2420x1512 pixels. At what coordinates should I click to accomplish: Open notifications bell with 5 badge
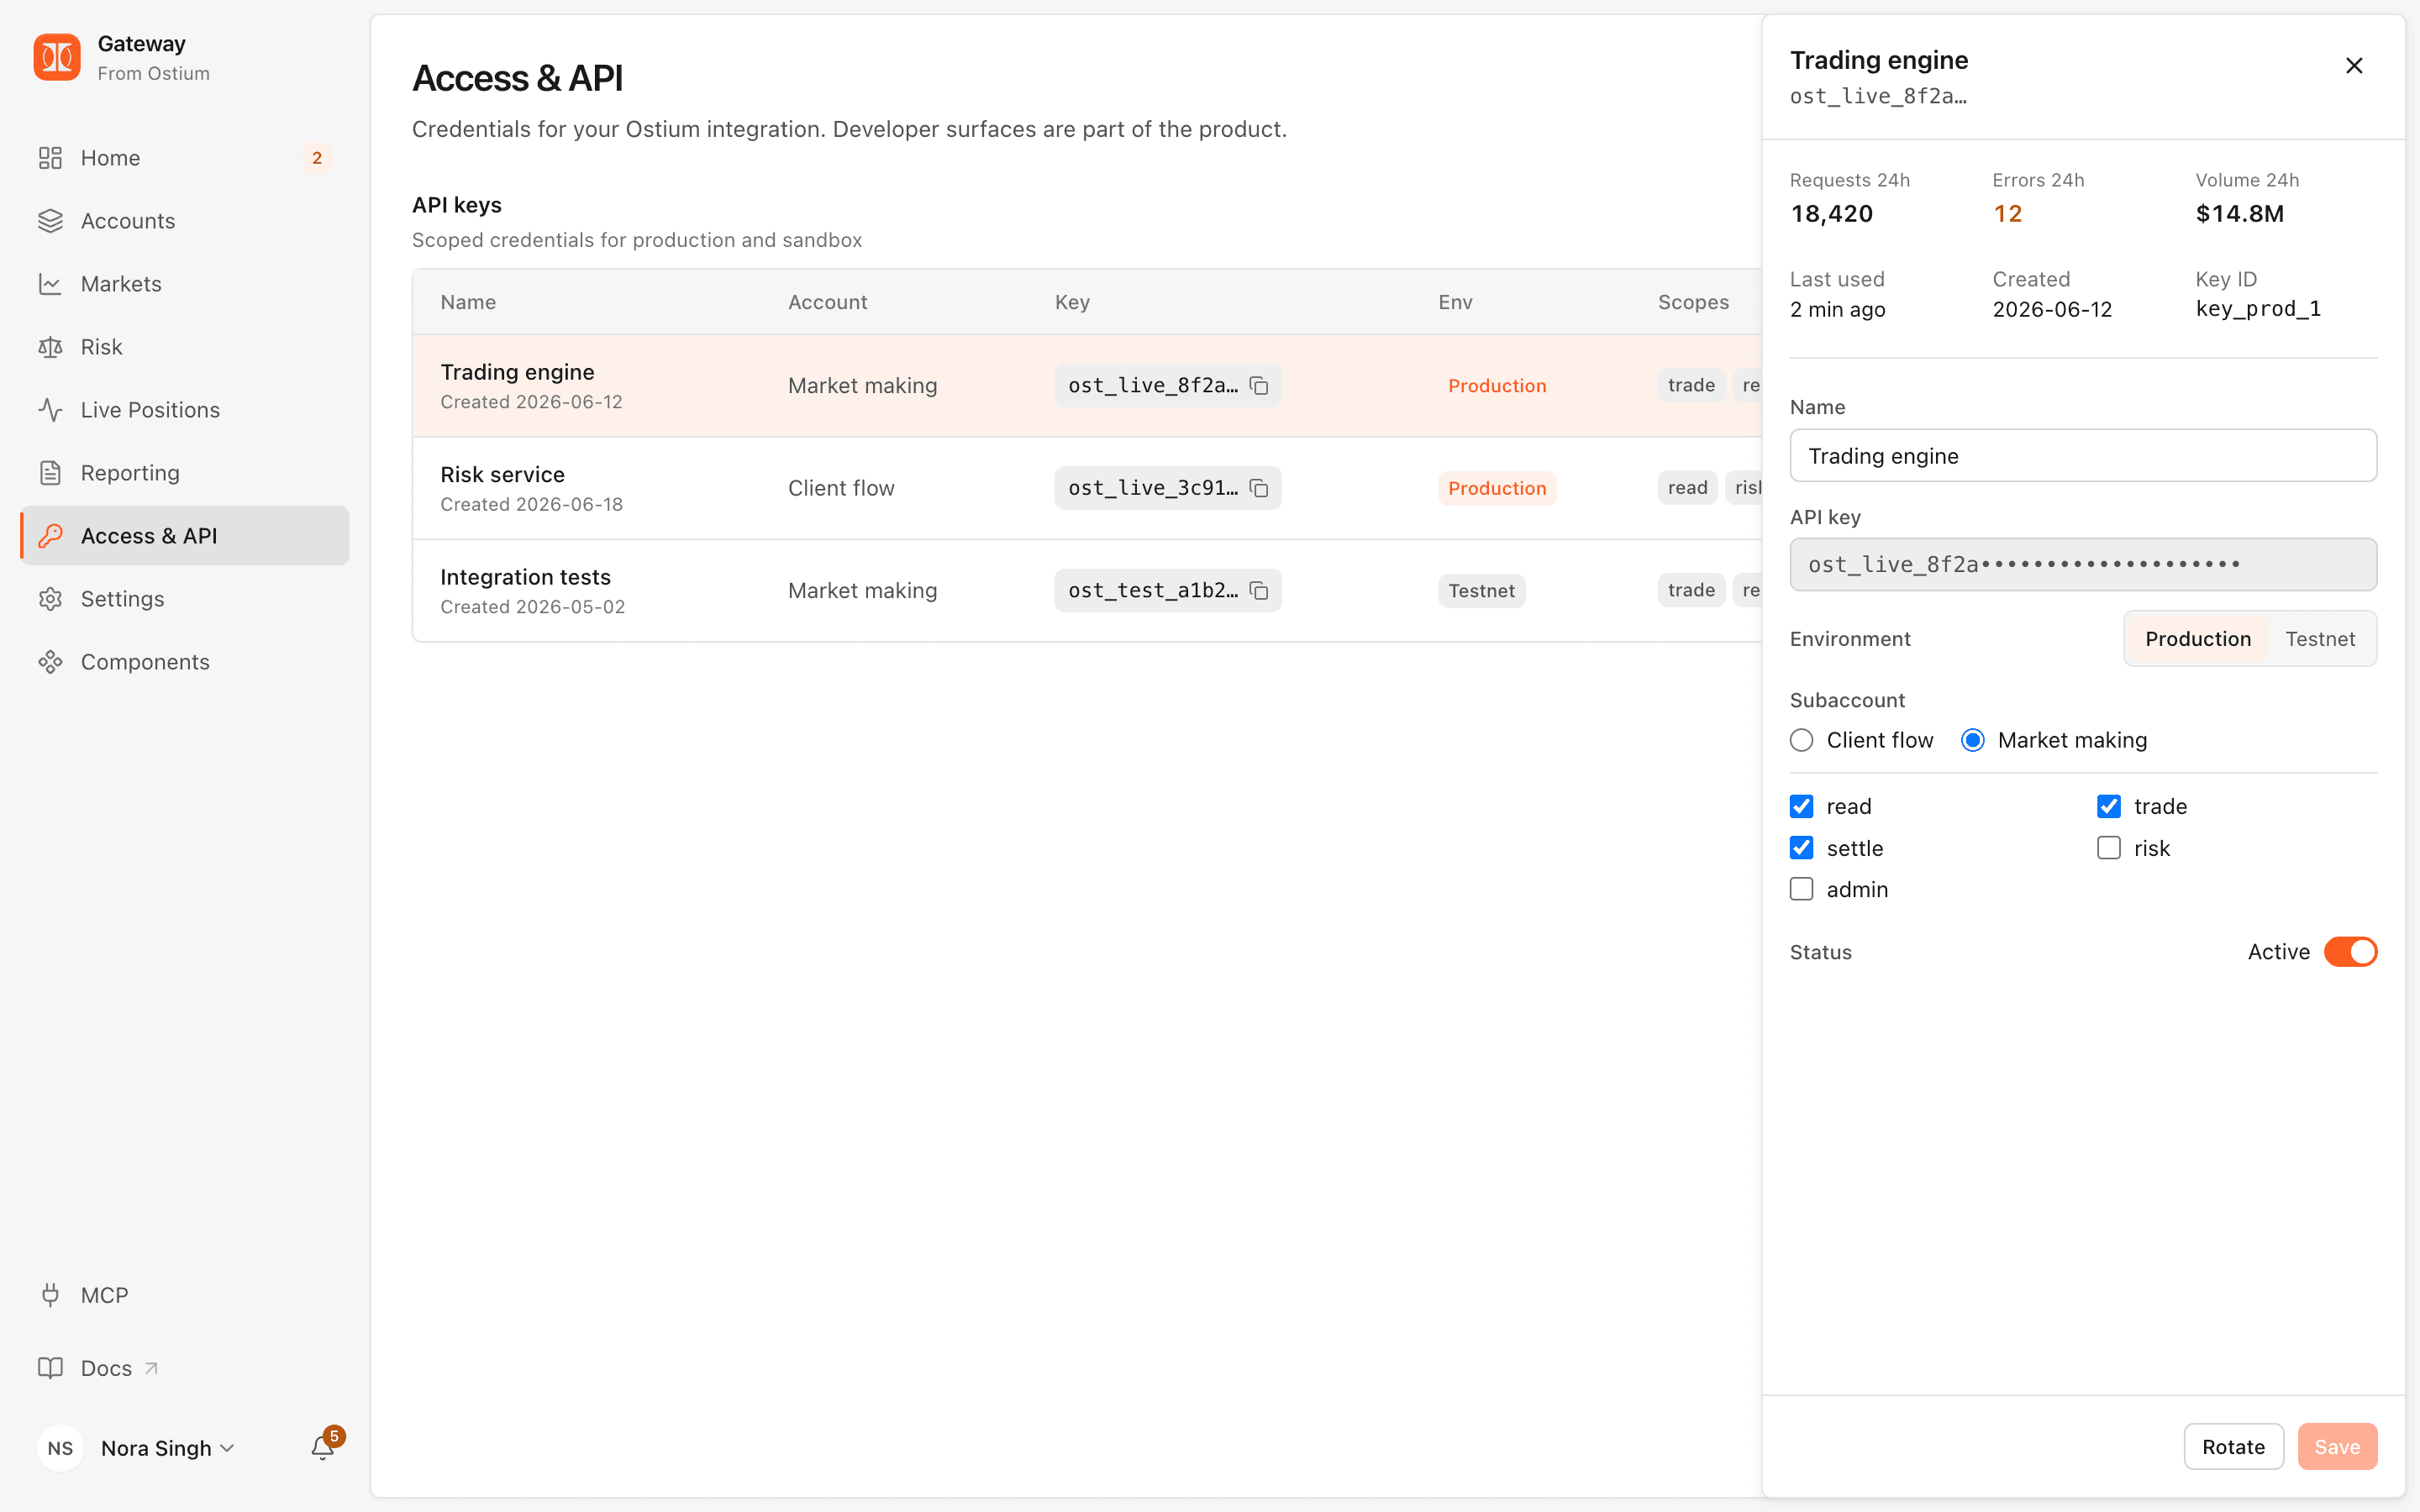[323, 1446]
